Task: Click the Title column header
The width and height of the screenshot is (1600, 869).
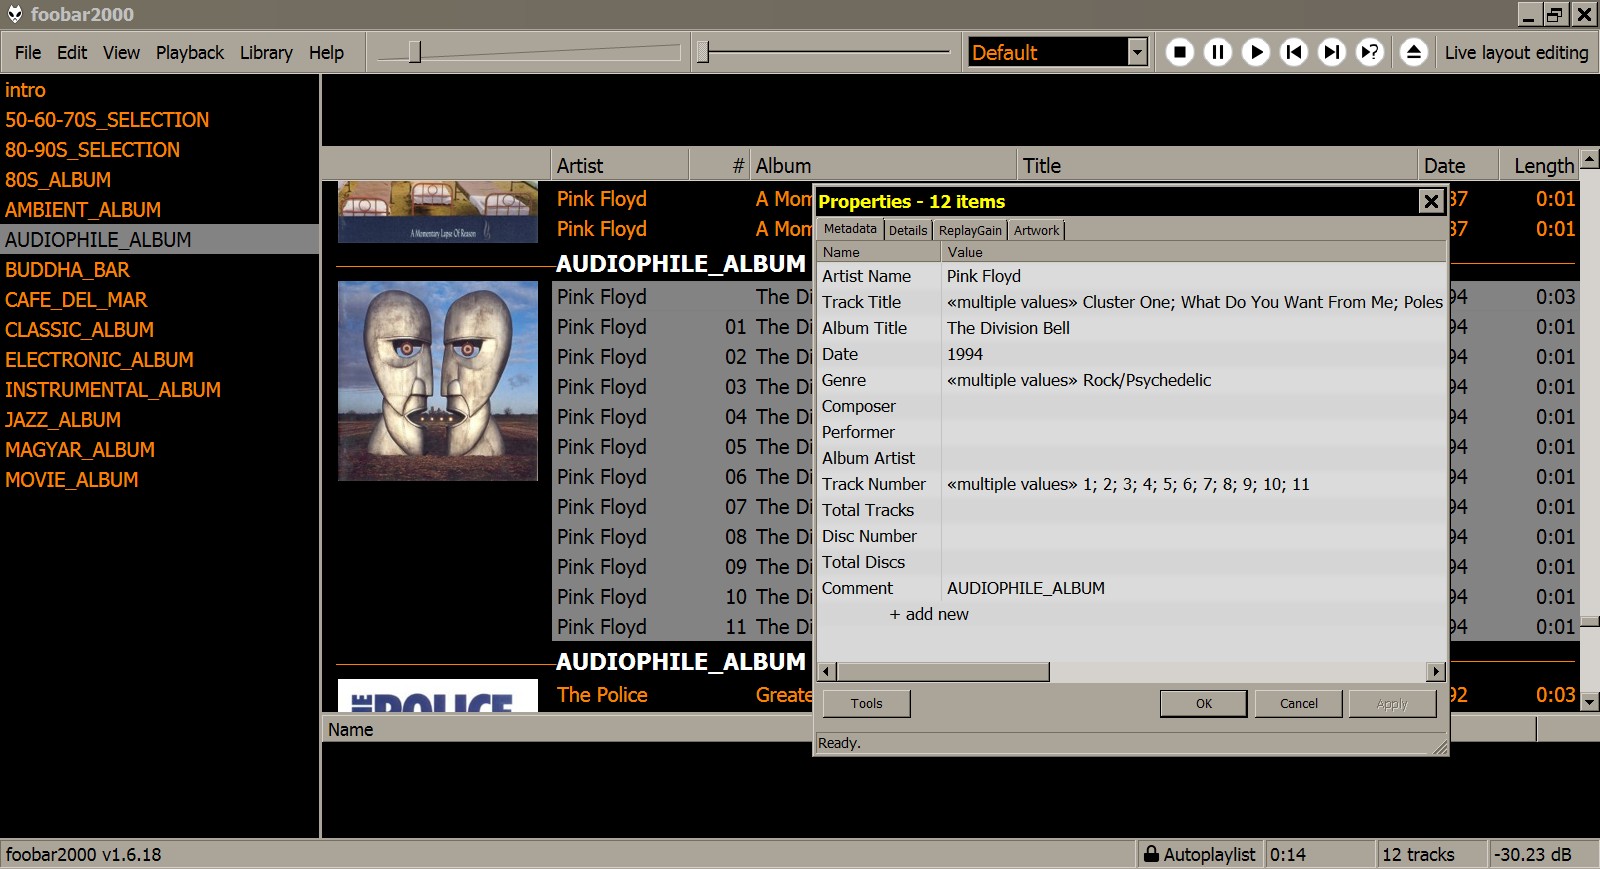Action: coord(1217,165)
